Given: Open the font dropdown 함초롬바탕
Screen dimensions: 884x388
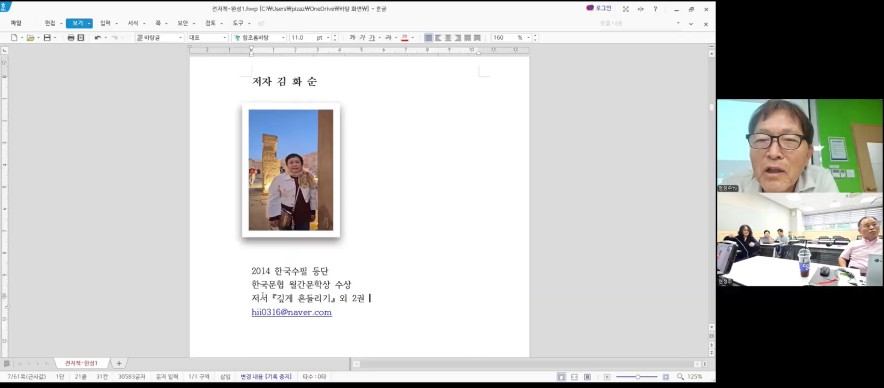Looking at the screenshot, I should click(259, 38).
